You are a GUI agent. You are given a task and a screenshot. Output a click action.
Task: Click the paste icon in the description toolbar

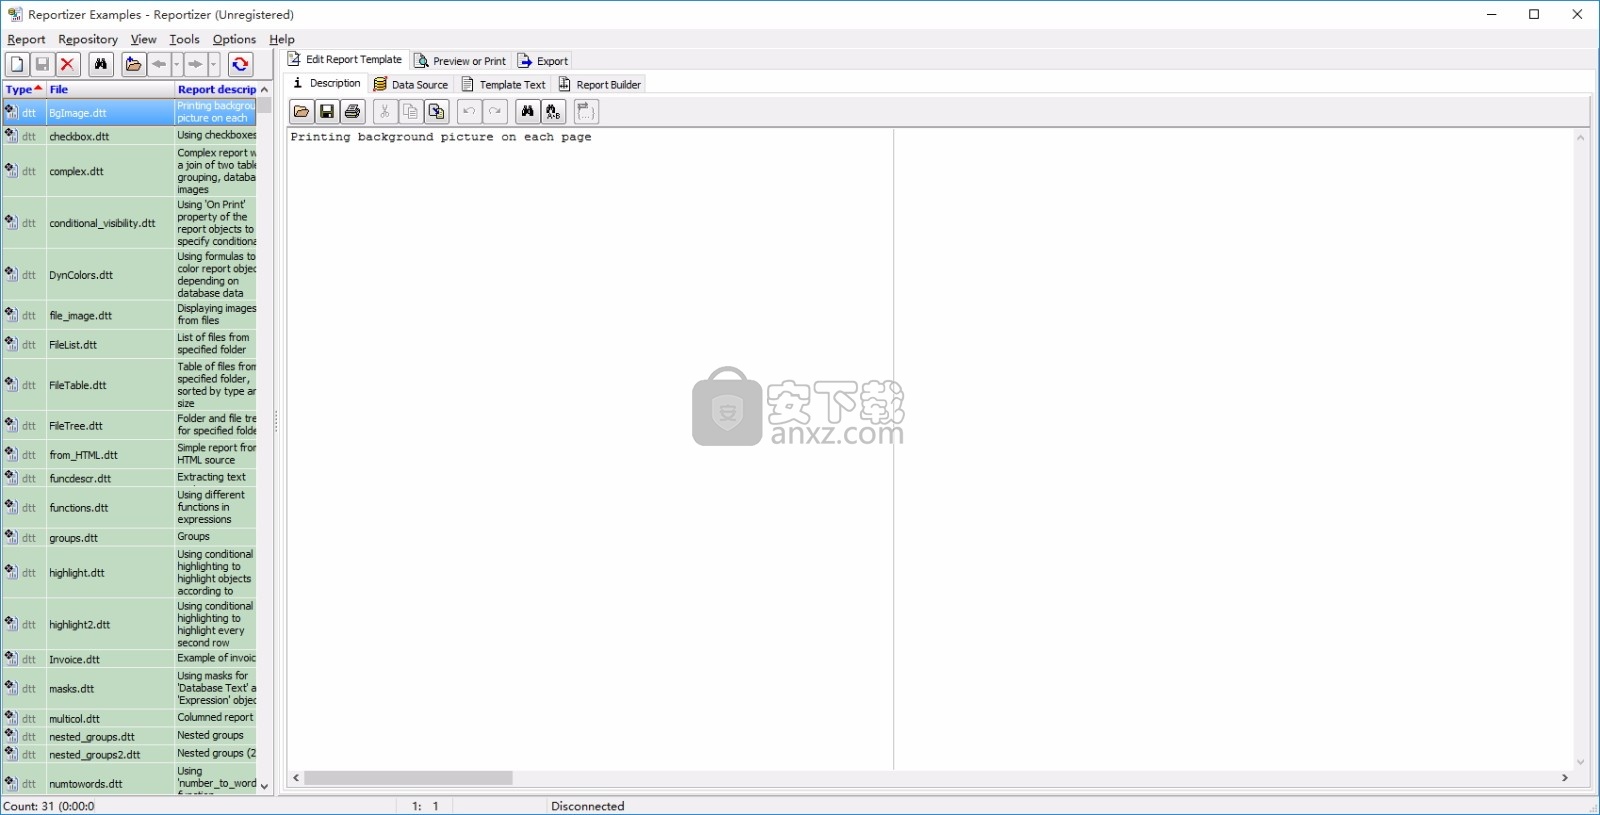436,112
